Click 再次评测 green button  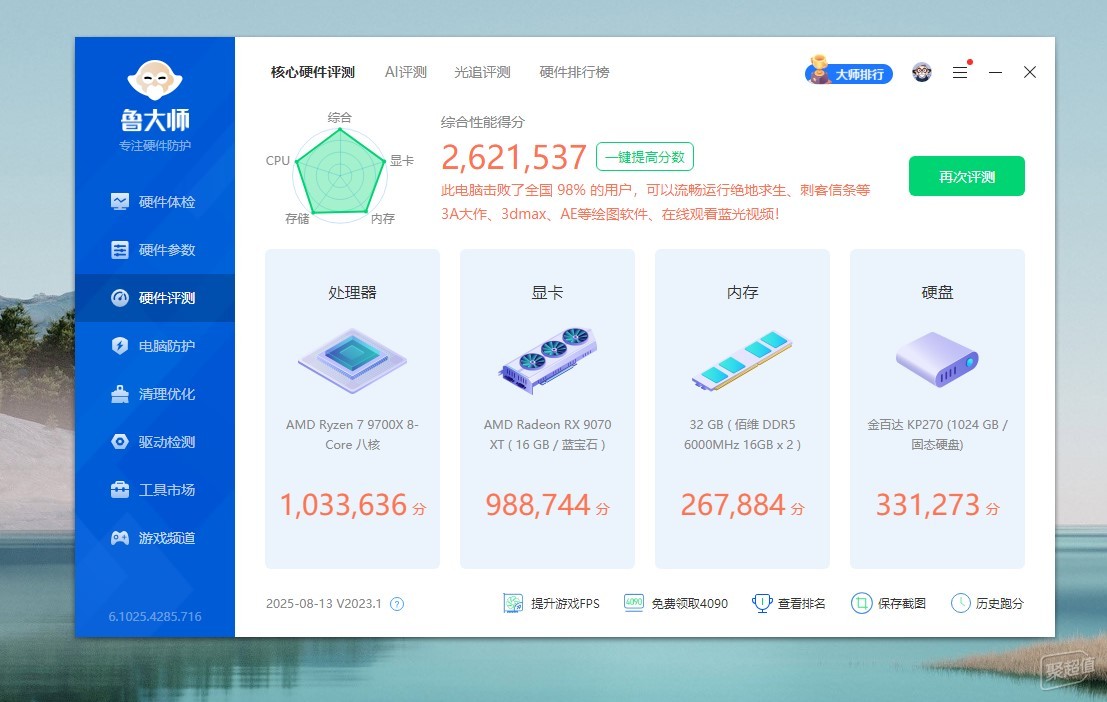point(967,176)
